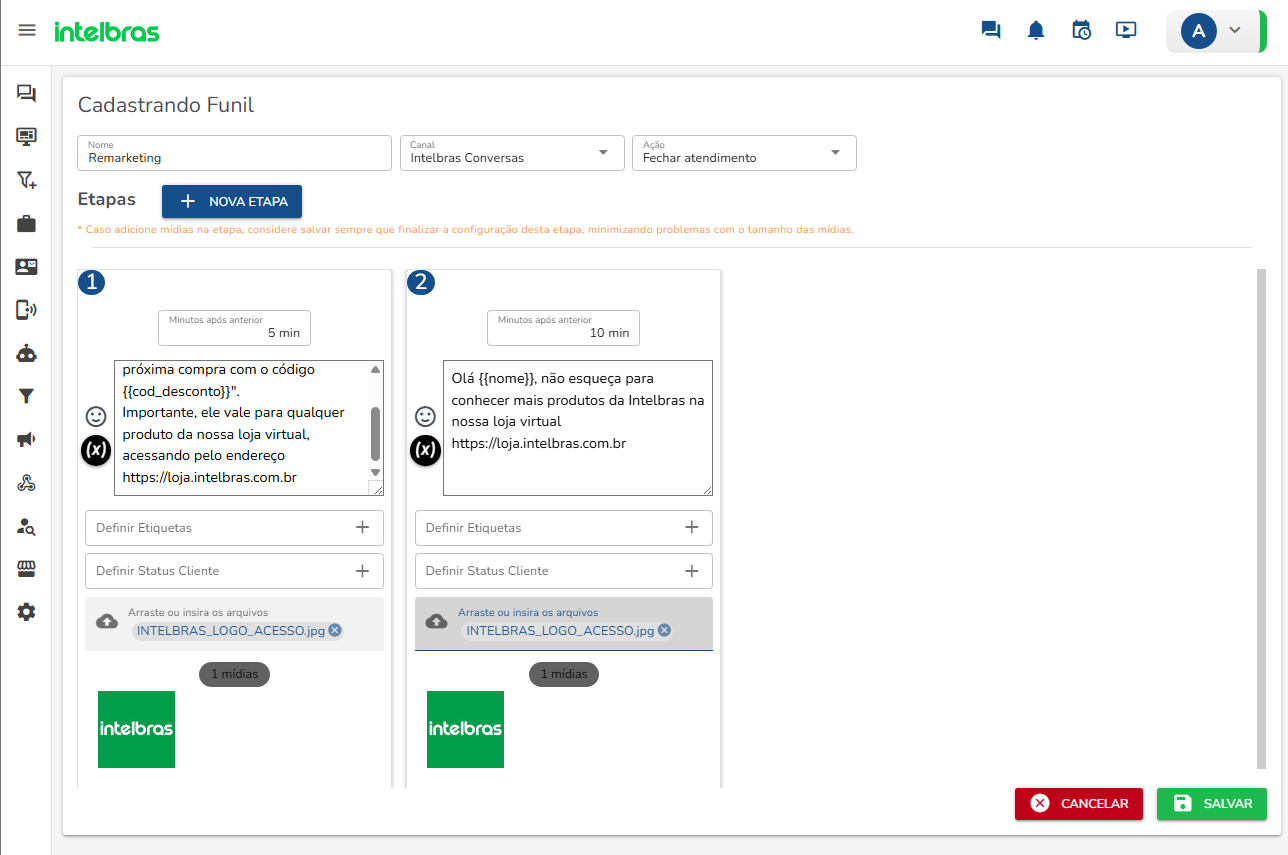Open the phone connection icon in sidebar
The image size is (1288, 855).
pos(26,309)
